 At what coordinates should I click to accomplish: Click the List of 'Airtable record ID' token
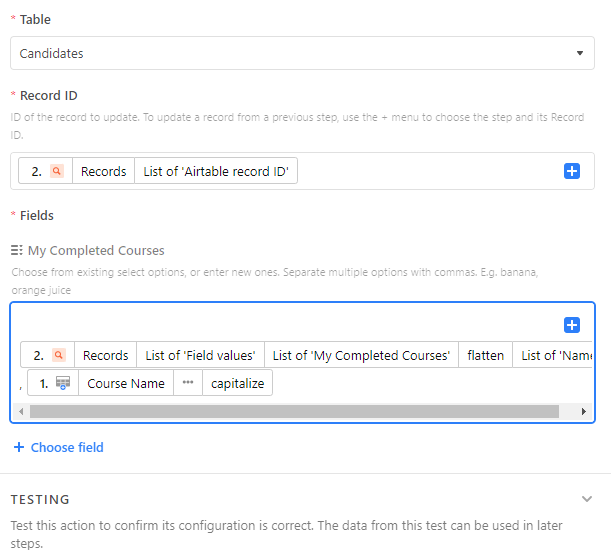(216, 171)
